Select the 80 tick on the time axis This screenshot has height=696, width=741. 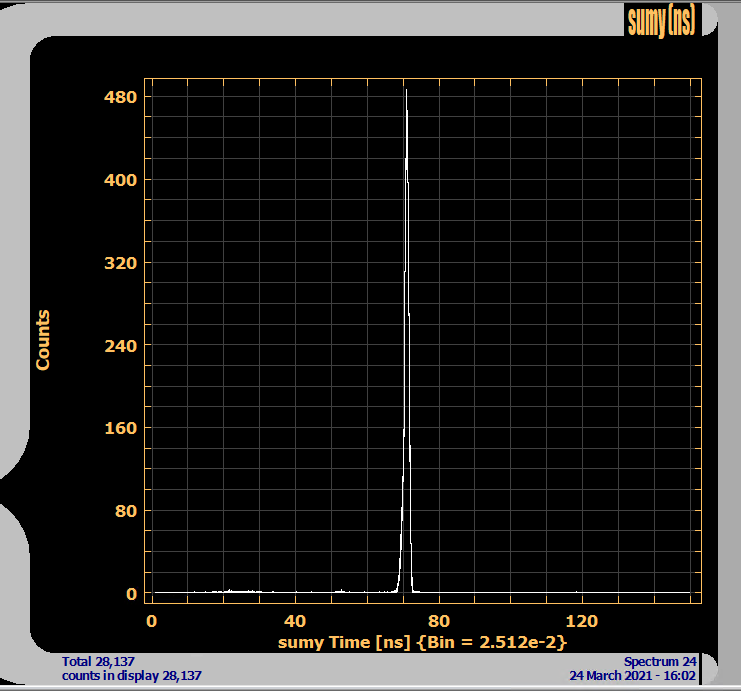(x=439, y=621)
